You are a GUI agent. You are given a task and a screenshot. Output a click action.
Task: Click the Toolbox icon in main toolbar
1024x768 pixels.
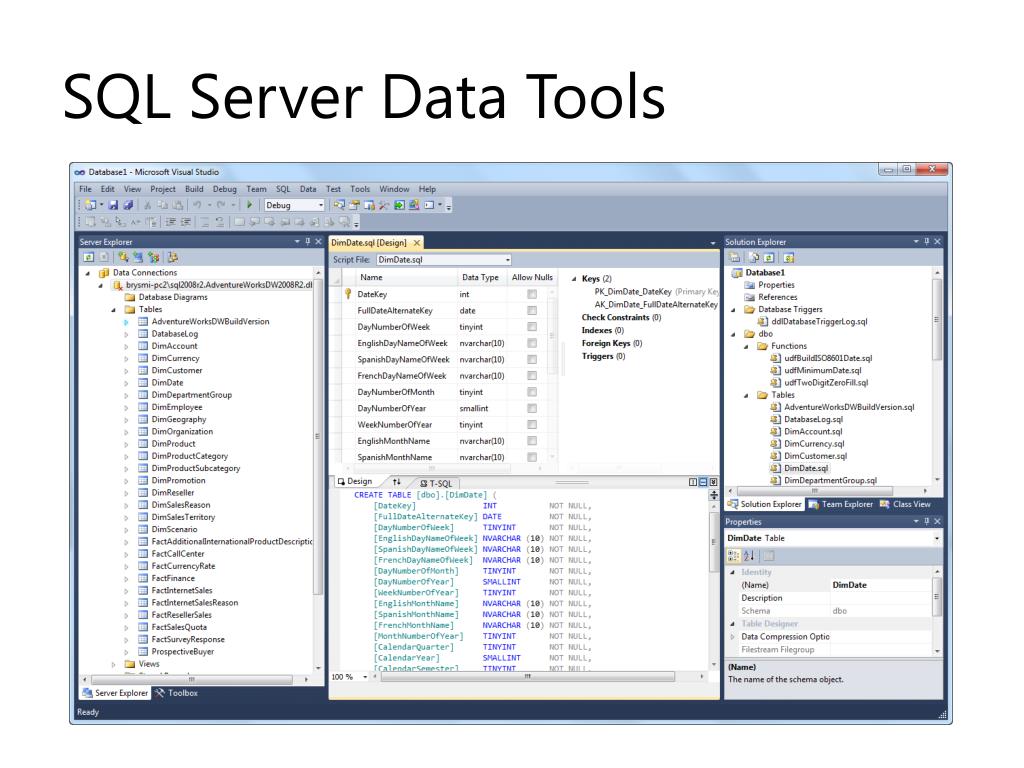pyautogui.click(x=383, y=205)
